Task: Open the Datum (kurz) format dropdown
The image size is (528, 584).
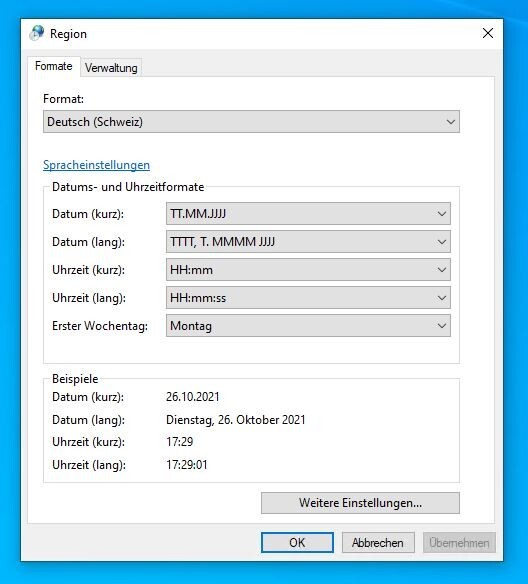Action: (x=308, y=213)
